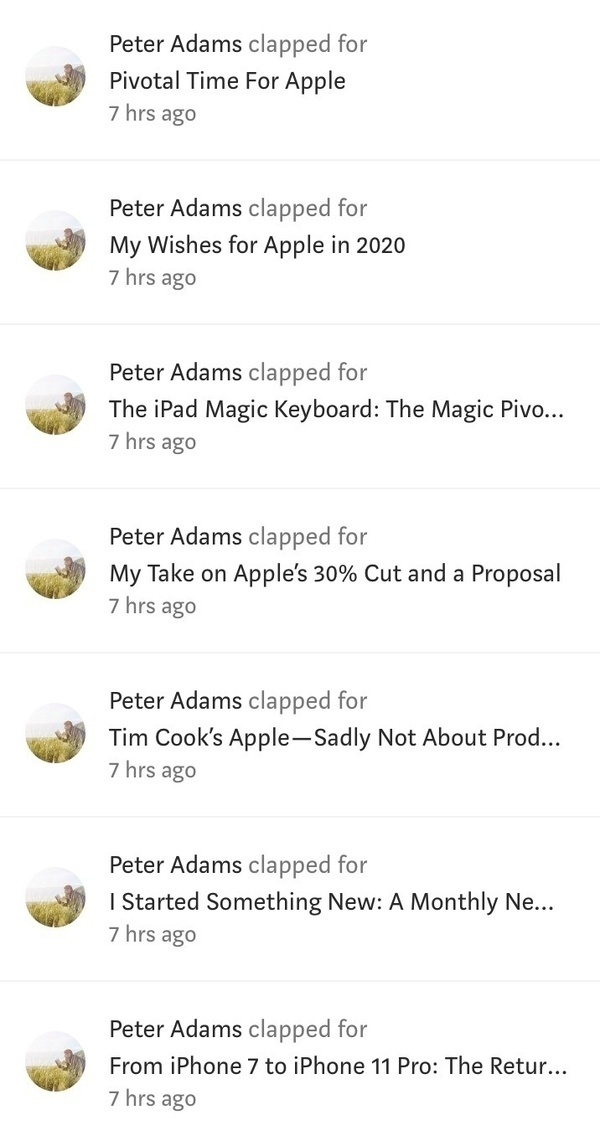600x1141 pixels.
Task: Click 'Peter Adams' name above 'Pivotal Time For Apple'
Action: [175, 44]
